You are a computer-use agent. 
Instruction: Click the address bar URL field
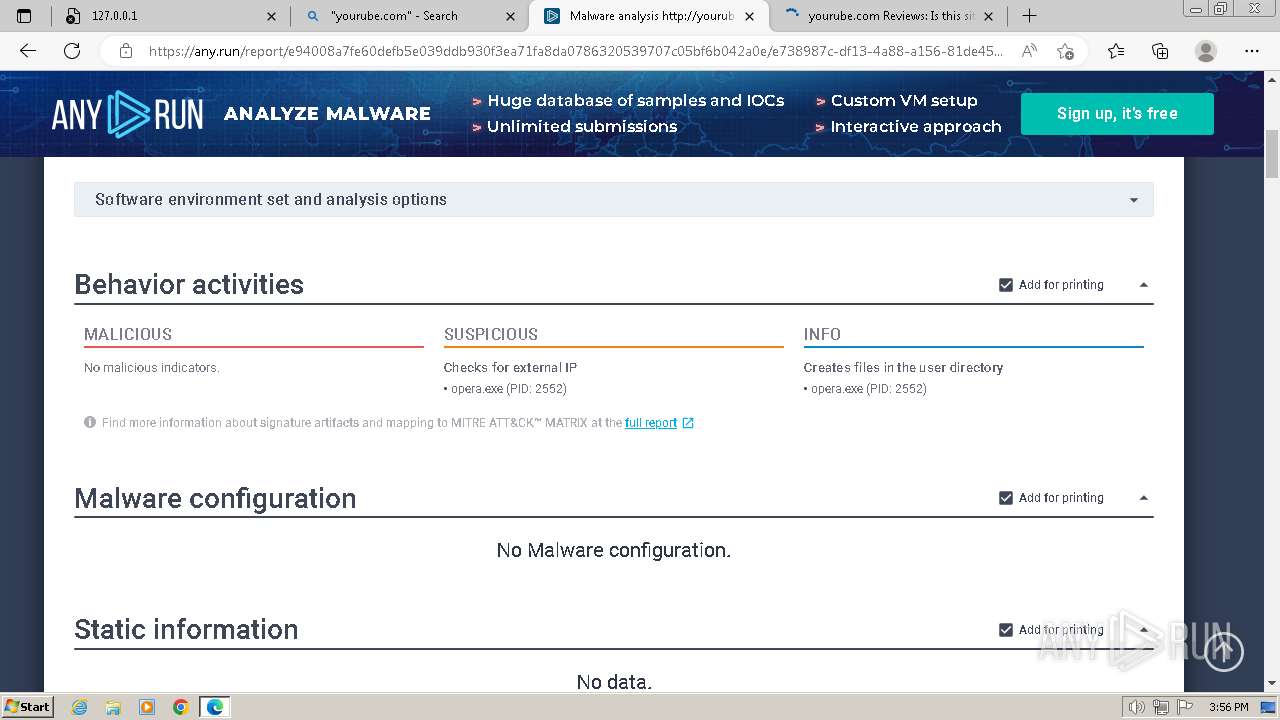tap(575, 51)
